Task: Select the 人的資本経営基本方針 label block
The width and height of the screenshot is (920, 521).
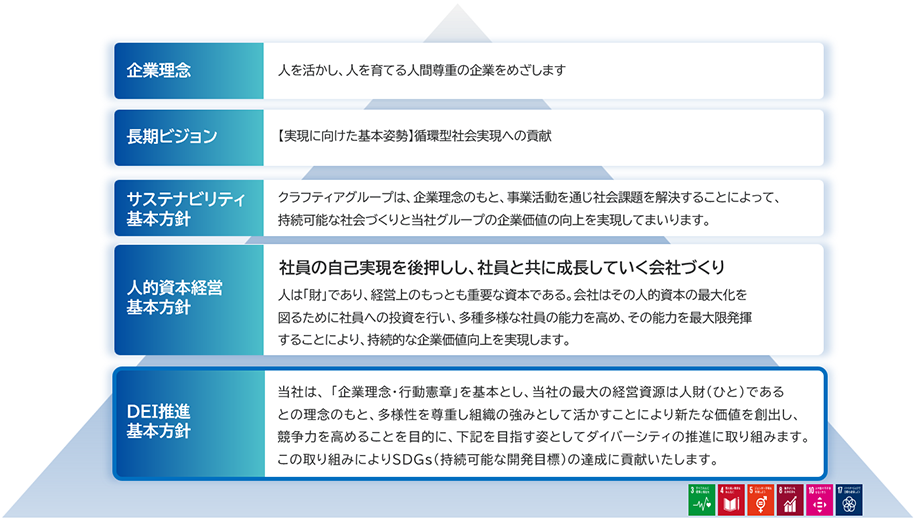Action: point(189,300)
